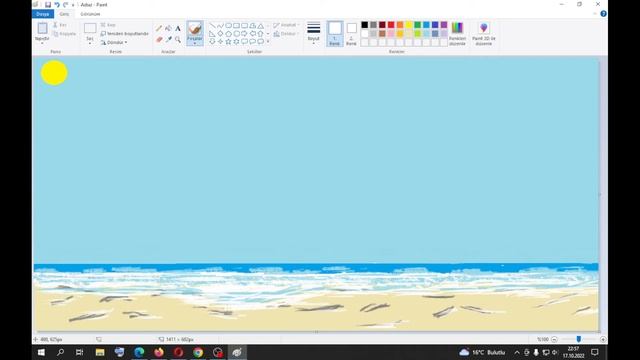Click the Seç selection rectangle icon

90,28
